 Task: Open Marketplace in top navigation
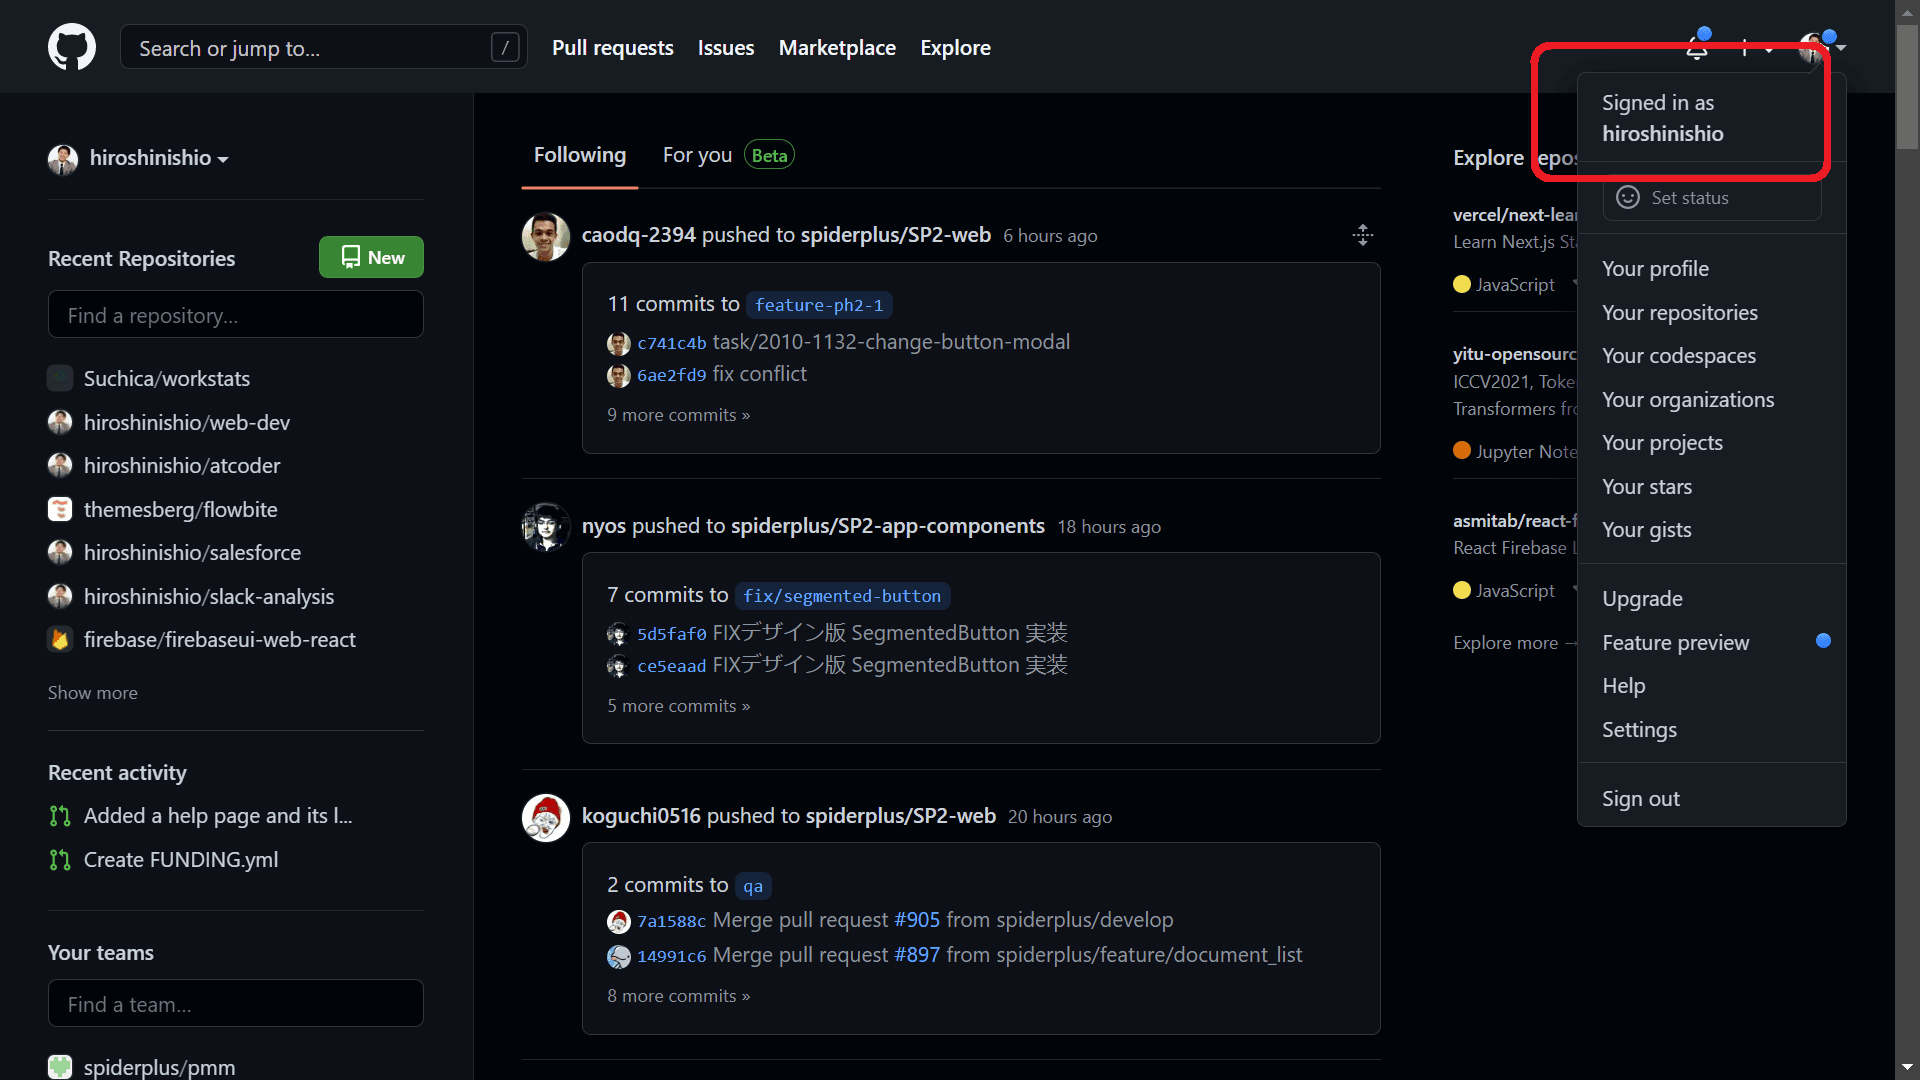click(x=837, y=47)
